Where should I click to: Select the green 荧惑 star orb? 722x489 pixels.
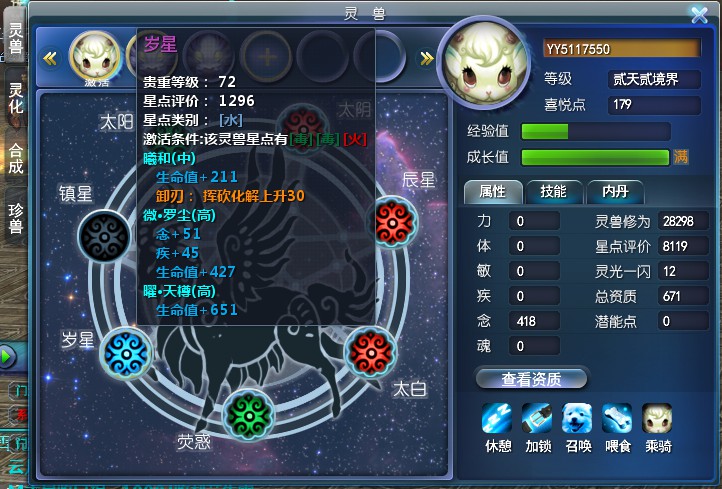click(x=249, y=416)
